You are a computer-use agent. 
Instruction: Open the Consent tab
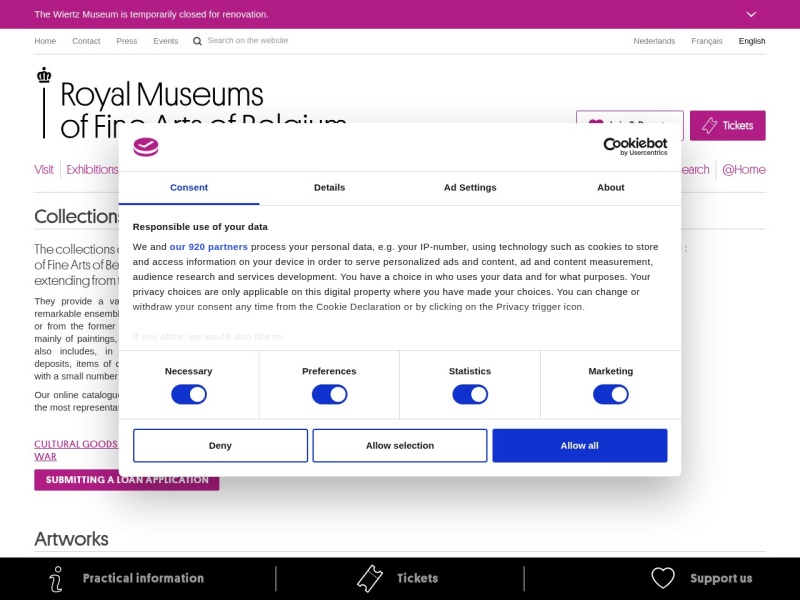pyautogui.click(x=189, y=188)
